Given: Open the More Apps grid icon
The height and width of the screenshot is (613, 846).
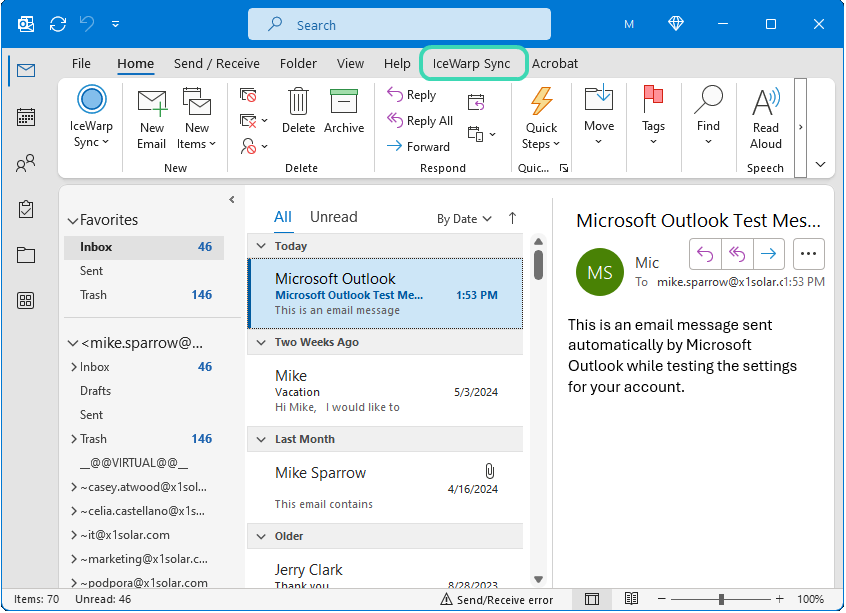Looking at the screenshot, I should pos(26,301).
